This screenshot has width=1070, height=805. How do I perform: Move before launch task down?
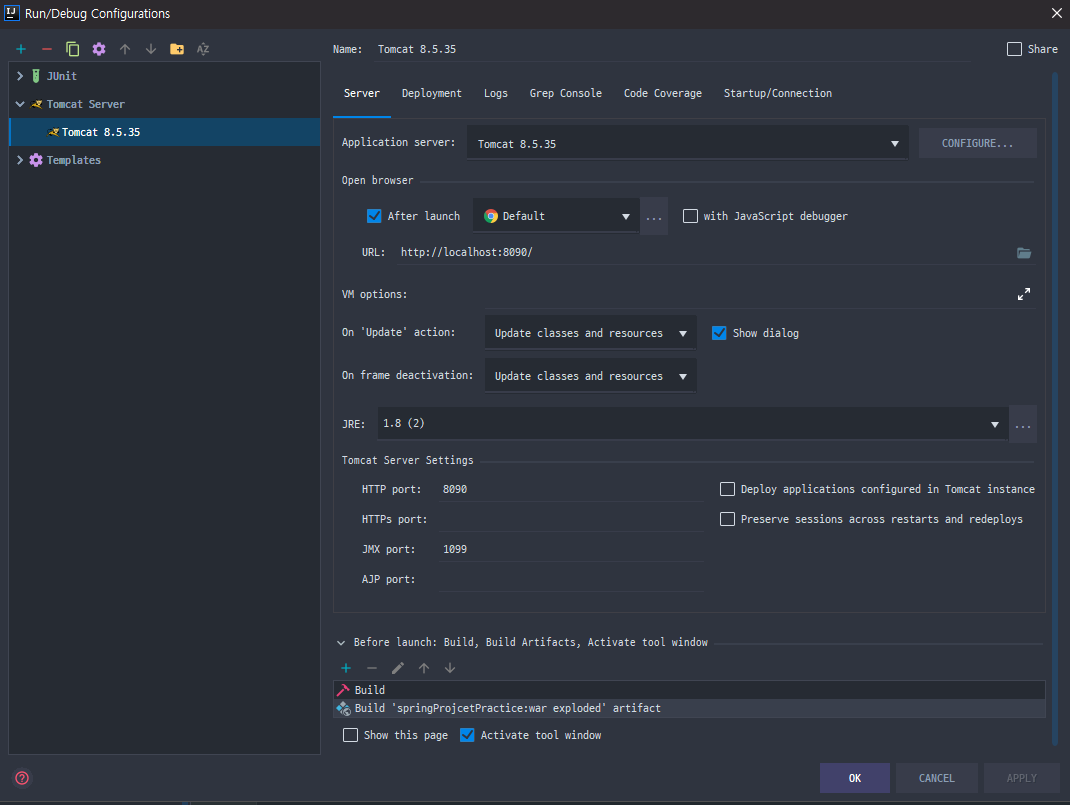(x=450, y=668)
